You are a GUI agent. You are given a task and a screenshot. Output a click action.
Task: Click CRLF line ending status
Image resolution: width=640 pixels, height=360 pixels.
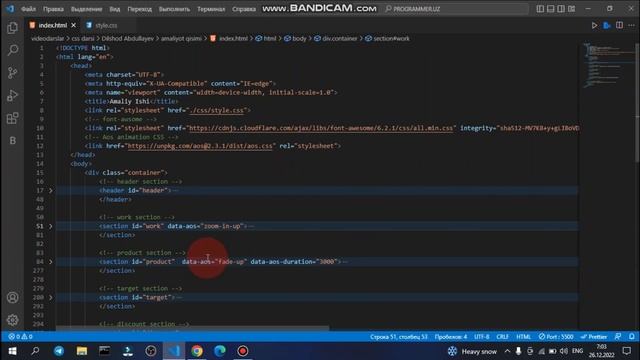(502, 337)
